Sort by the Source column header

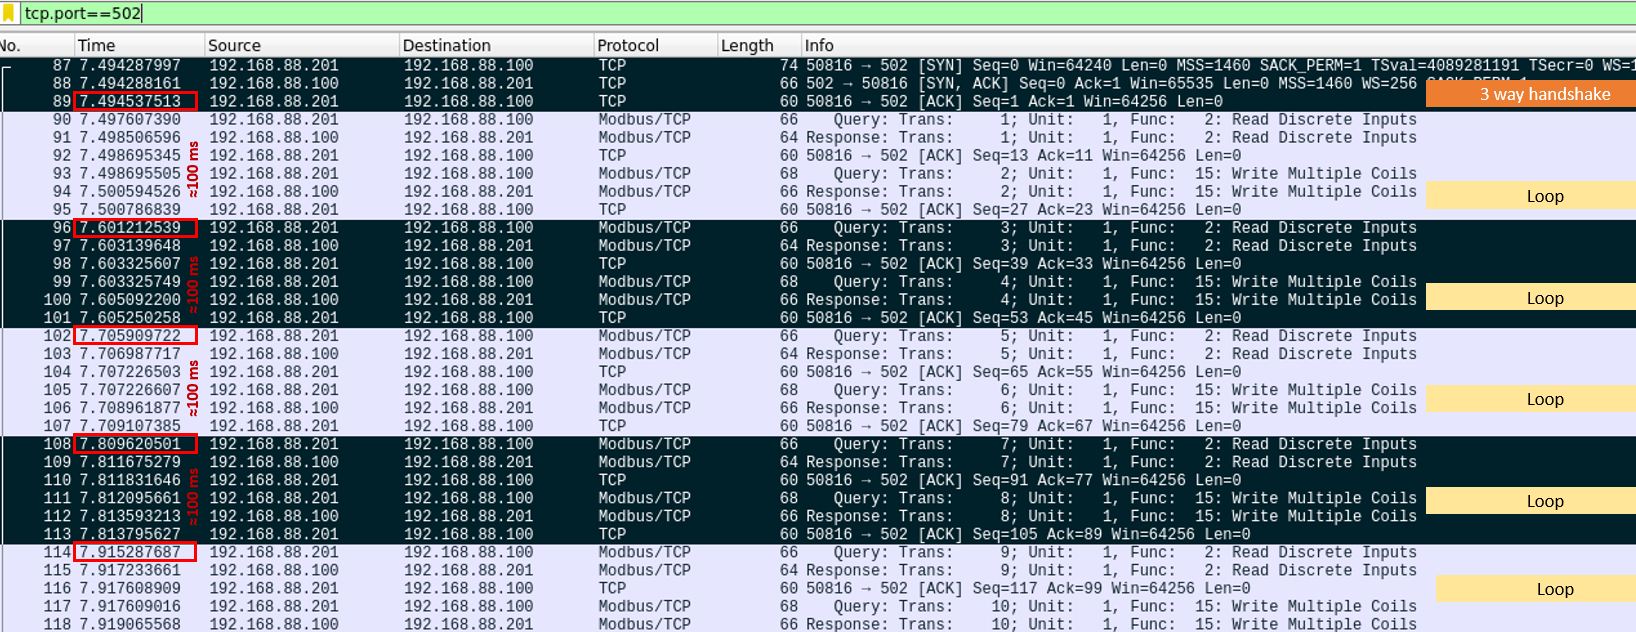click(x=301, y=45)
